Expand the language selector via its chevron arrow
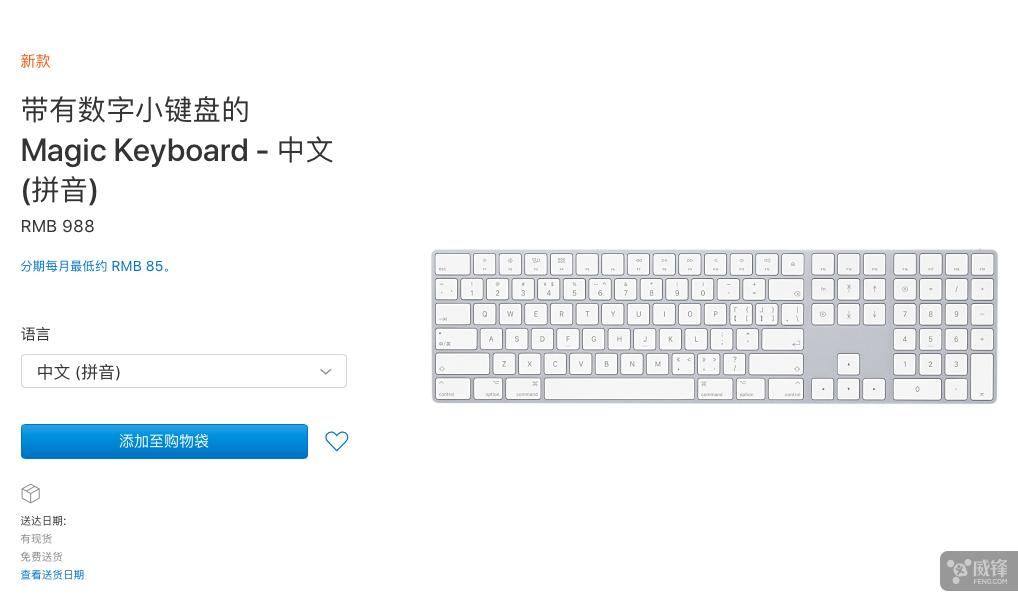This screenshot has height=596, width=1018. pos(325,371)
